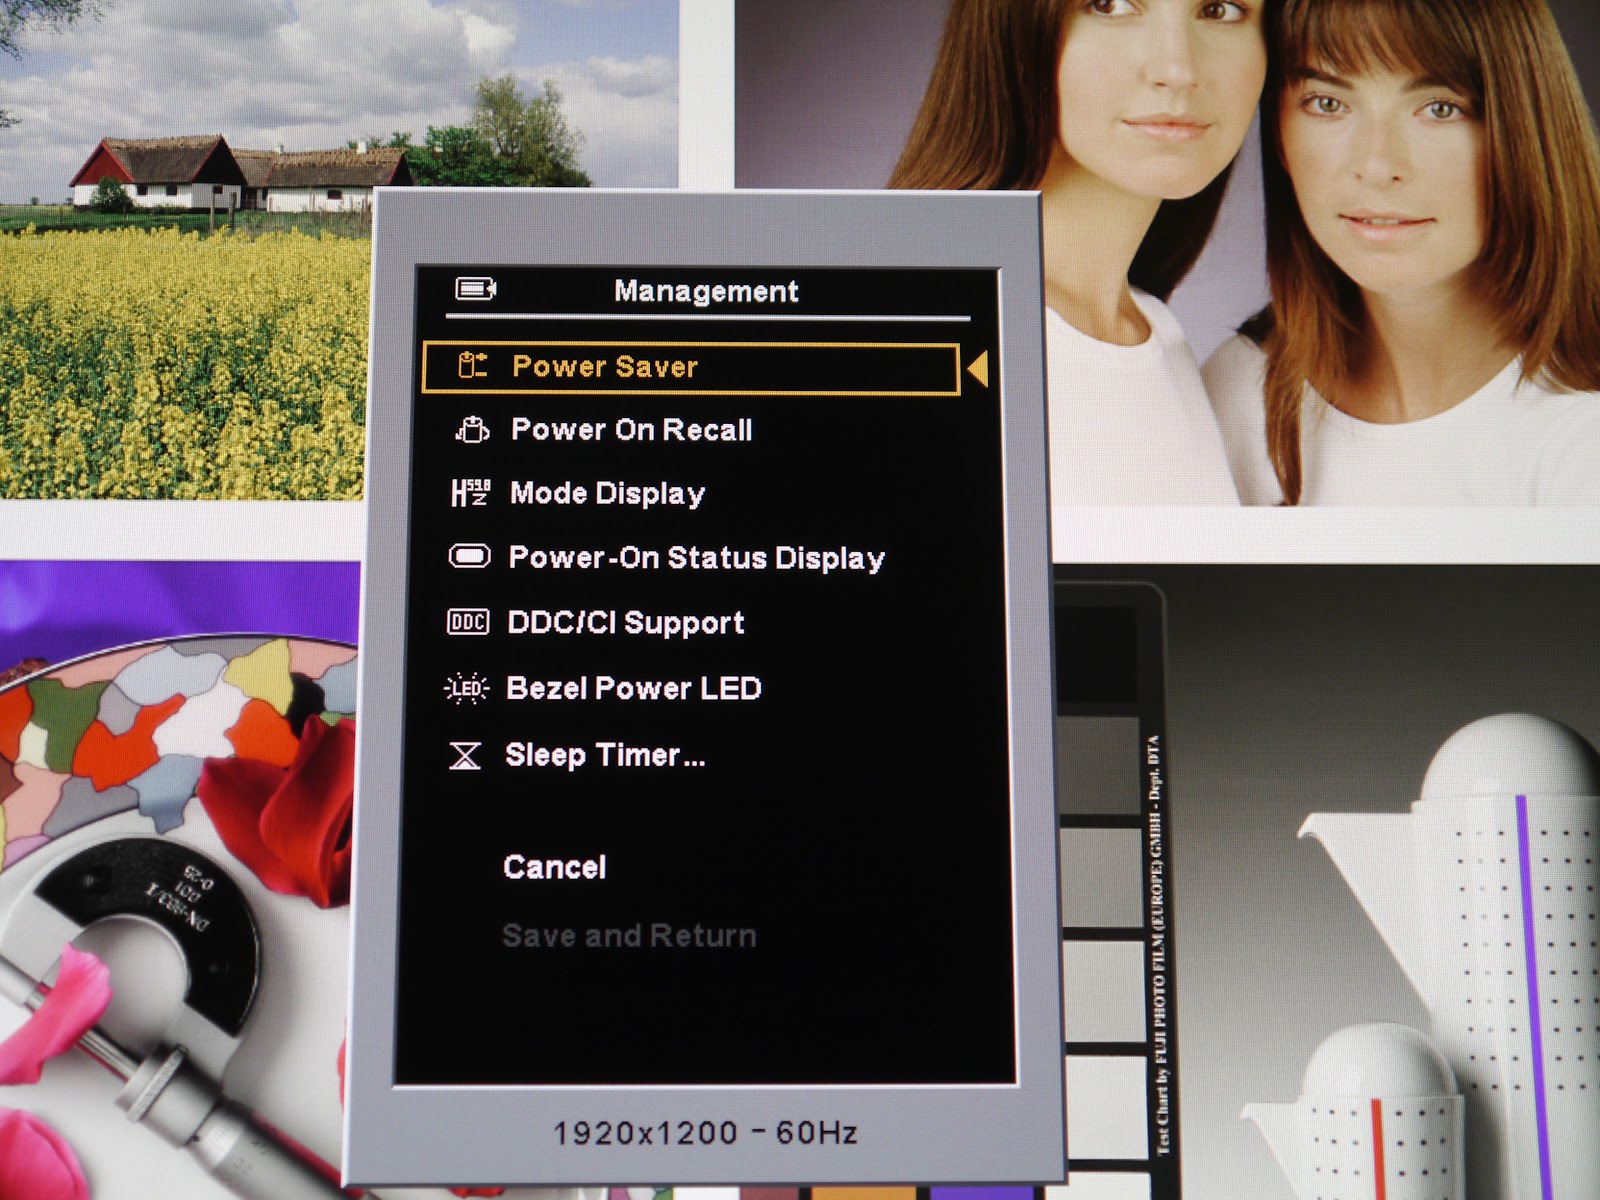The image size is (1600, 1200).
Task: Open the Power Saver menu entry
Action: tap(691, 367)
